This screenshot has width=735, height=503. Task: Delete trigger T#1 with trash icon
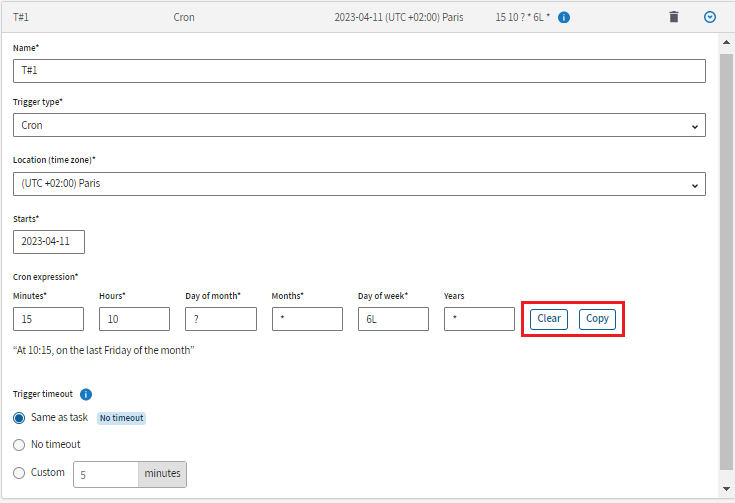[674, 17]
